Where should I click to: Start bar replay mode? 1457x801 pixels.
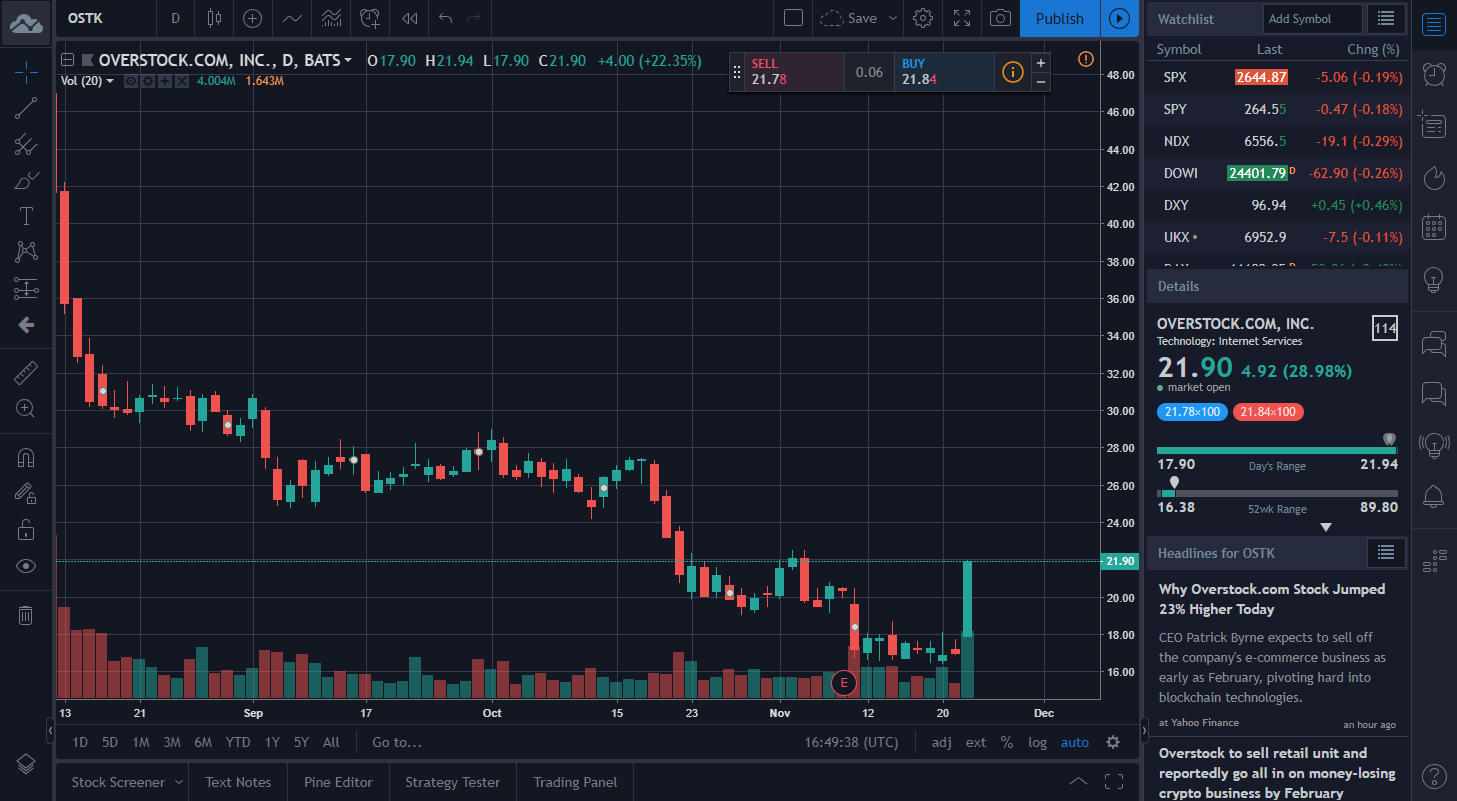[x=409, y=18]
